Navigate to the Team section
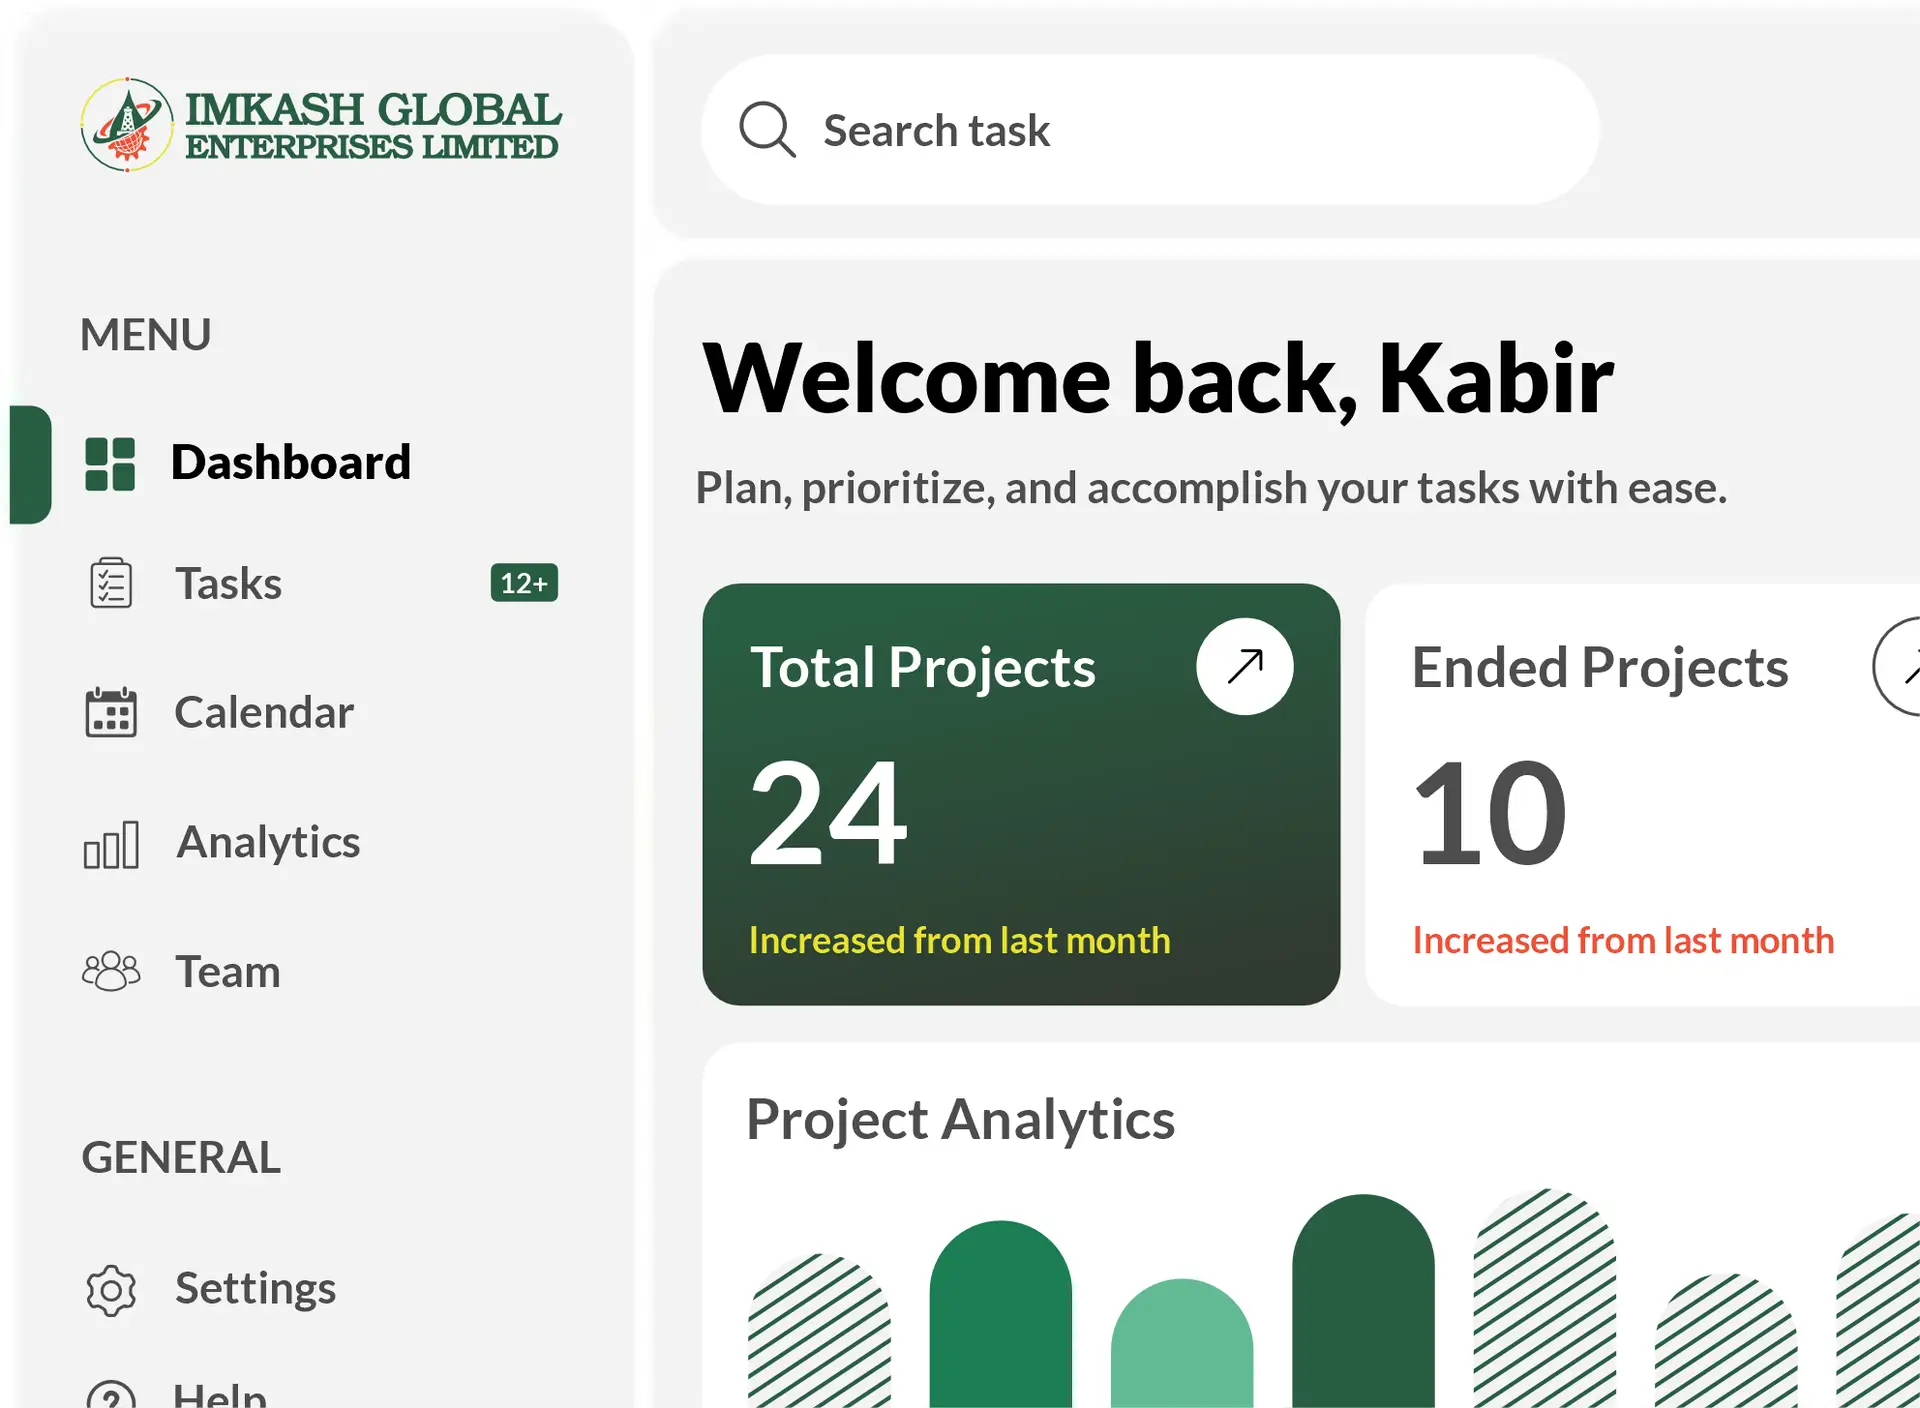The image size is (1920, 1408). pyautogui.click(x=228, y=972)
